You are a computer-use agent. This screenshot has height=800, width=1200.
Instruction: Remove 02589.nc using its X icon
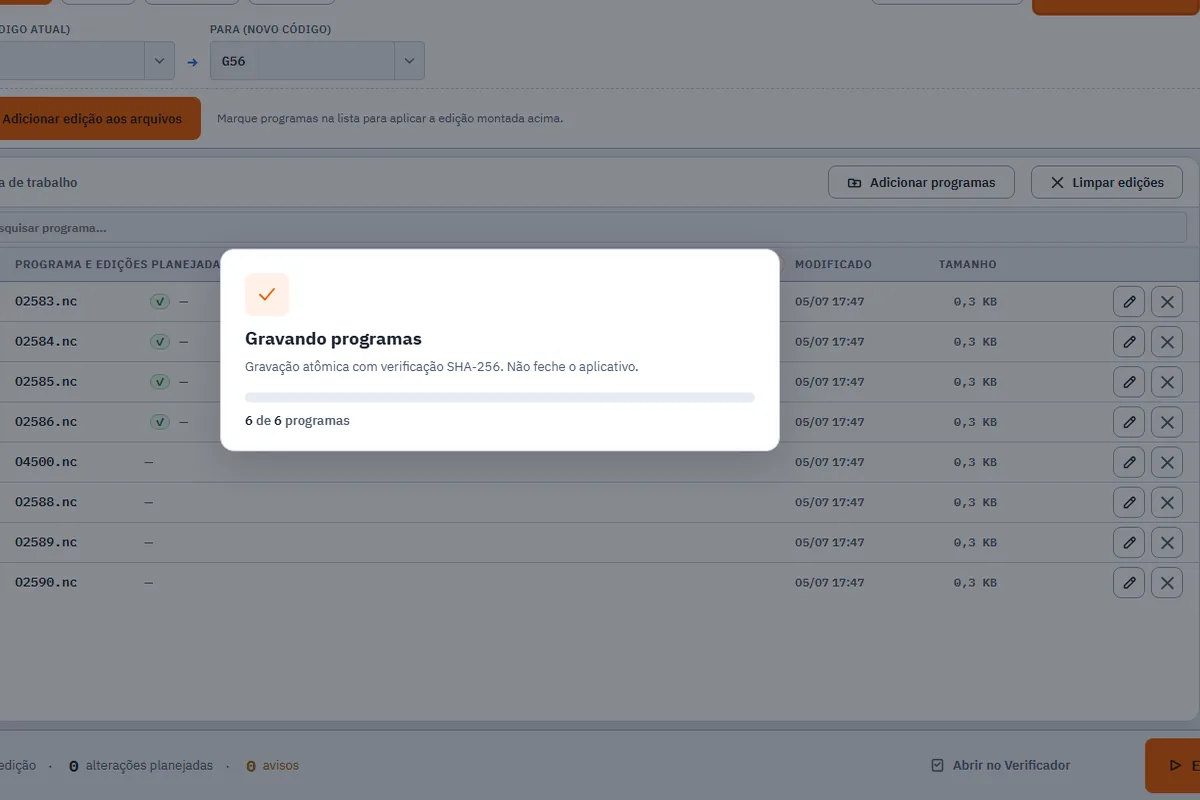click(1167, 541)
